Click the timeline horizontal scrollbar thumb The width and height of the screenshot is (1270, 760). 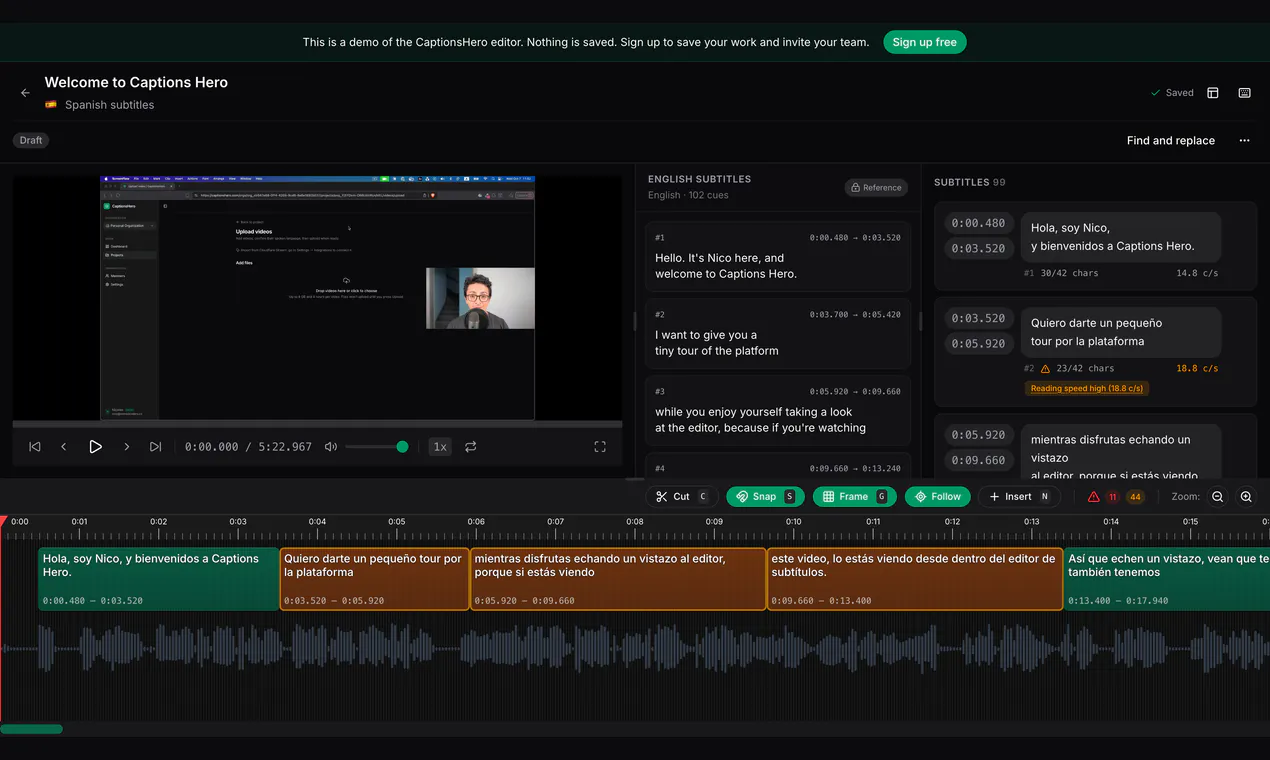(x=31, y=729)
